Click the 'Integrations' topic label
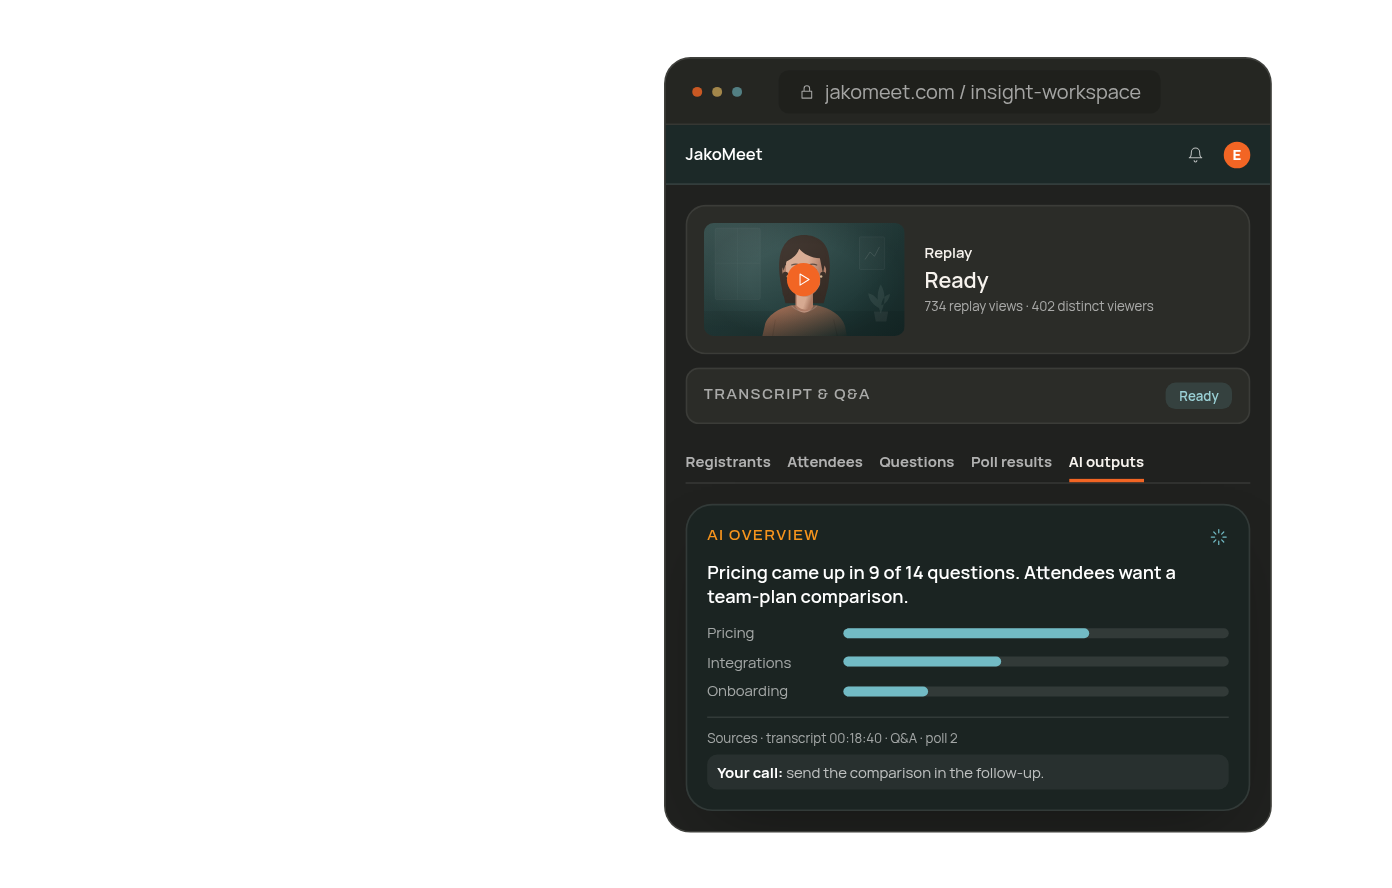This screenshot has width=1392, height=888. 749,663
